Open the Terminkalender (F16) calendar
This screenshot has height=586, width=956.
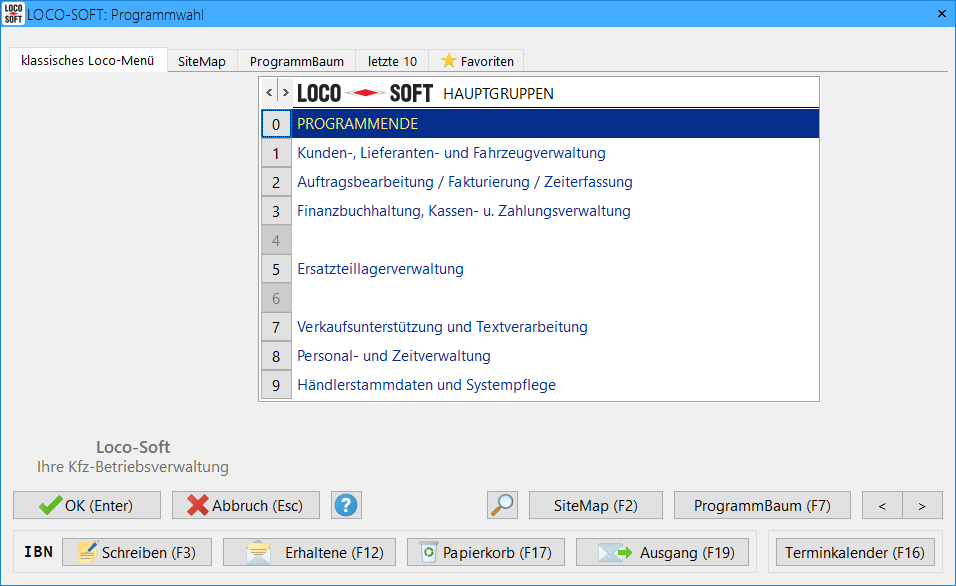854,552
